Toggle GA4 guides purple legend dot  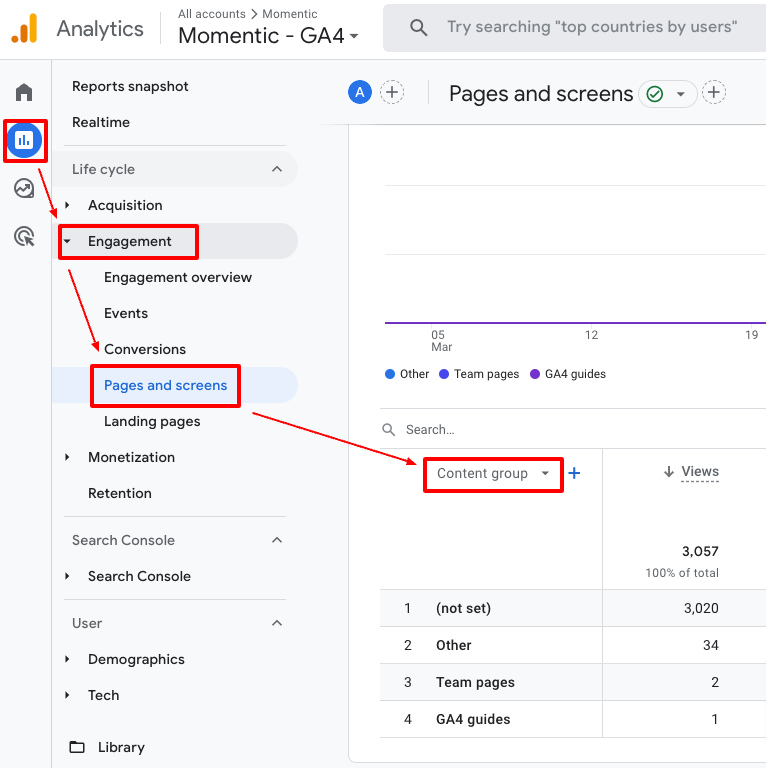pos(535,374)
